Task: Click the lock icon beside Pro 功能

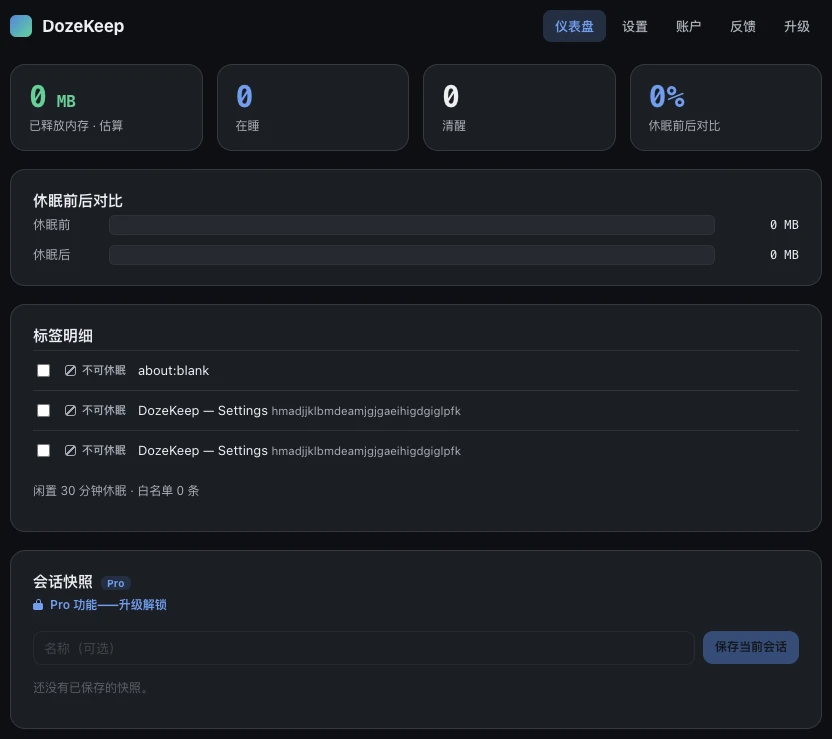Action: click(38, 605)
